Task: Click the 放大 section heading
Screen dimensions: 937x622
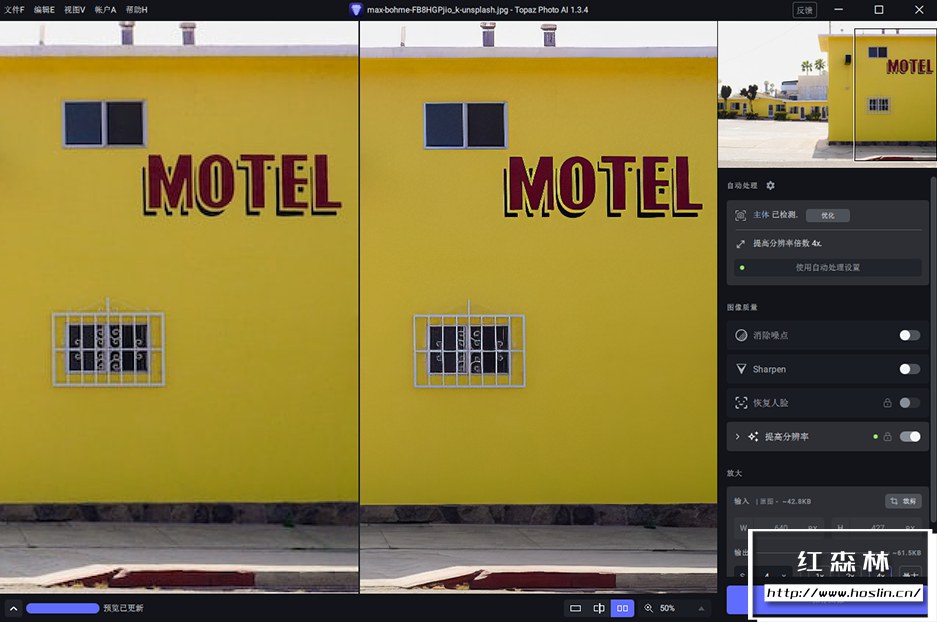Action: click(734, 473)
